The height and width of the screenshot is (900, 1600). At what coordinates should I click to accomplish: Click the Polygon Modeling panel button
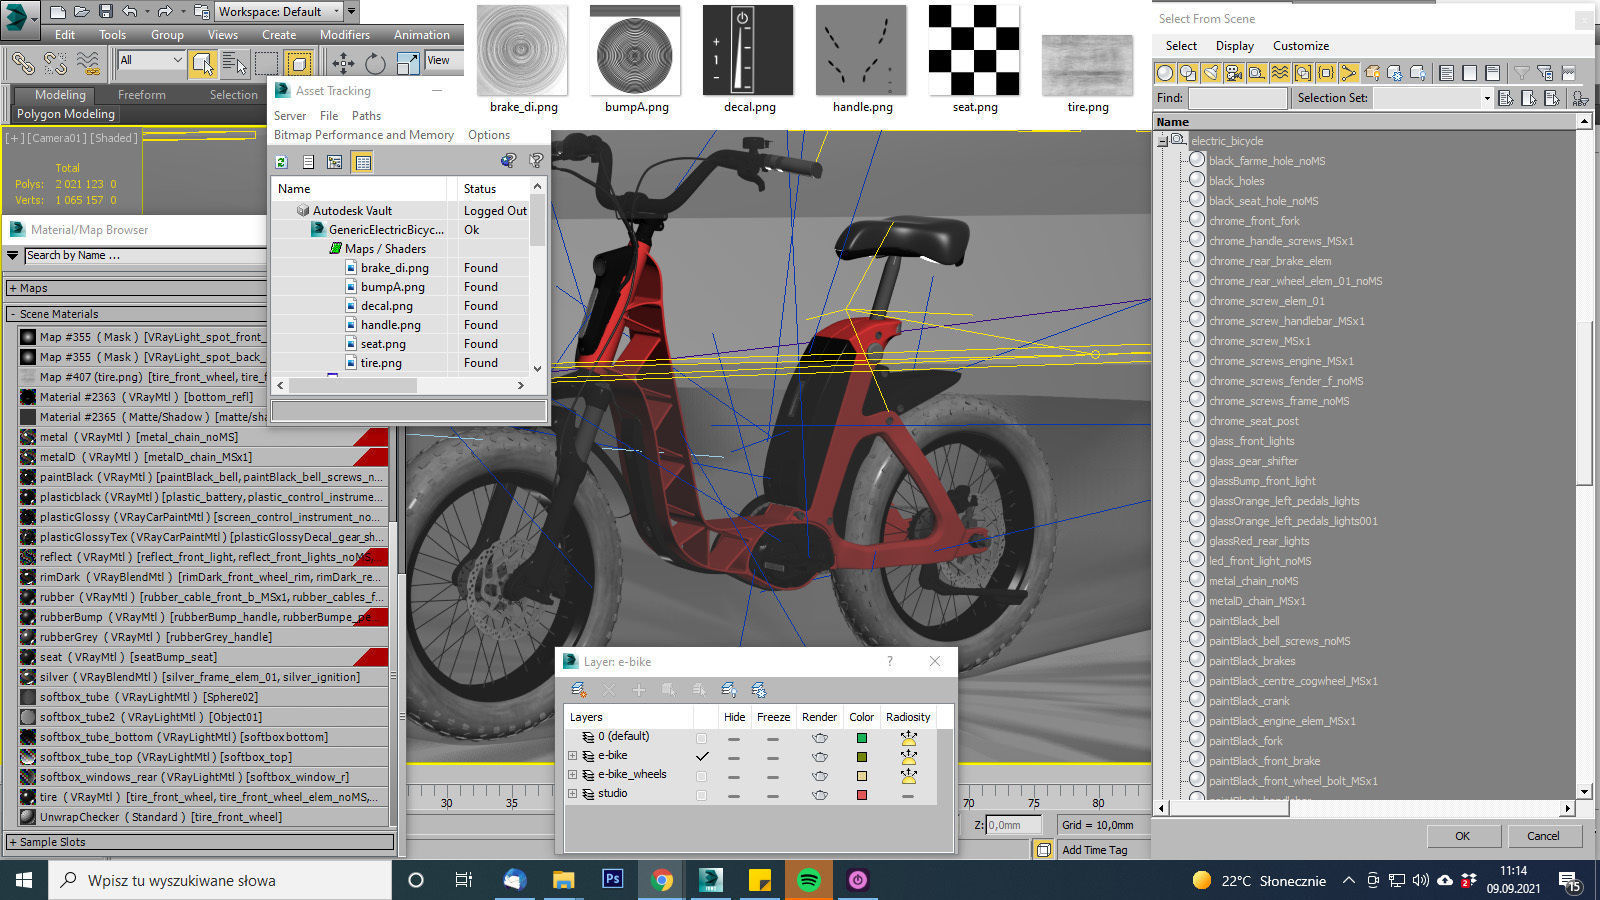pos(65,114)
